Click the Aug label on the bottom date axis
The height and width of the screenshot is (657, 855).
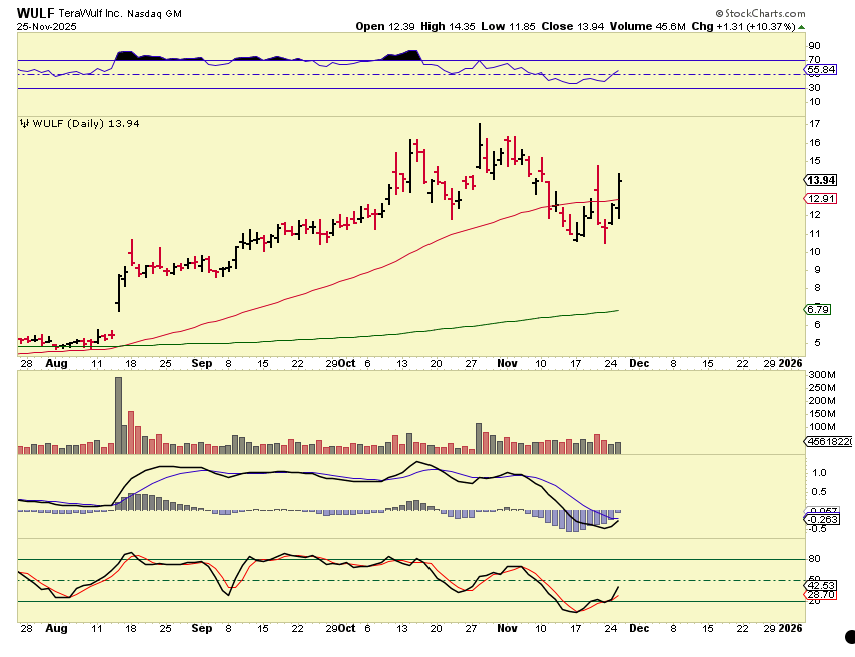(57, 628)
